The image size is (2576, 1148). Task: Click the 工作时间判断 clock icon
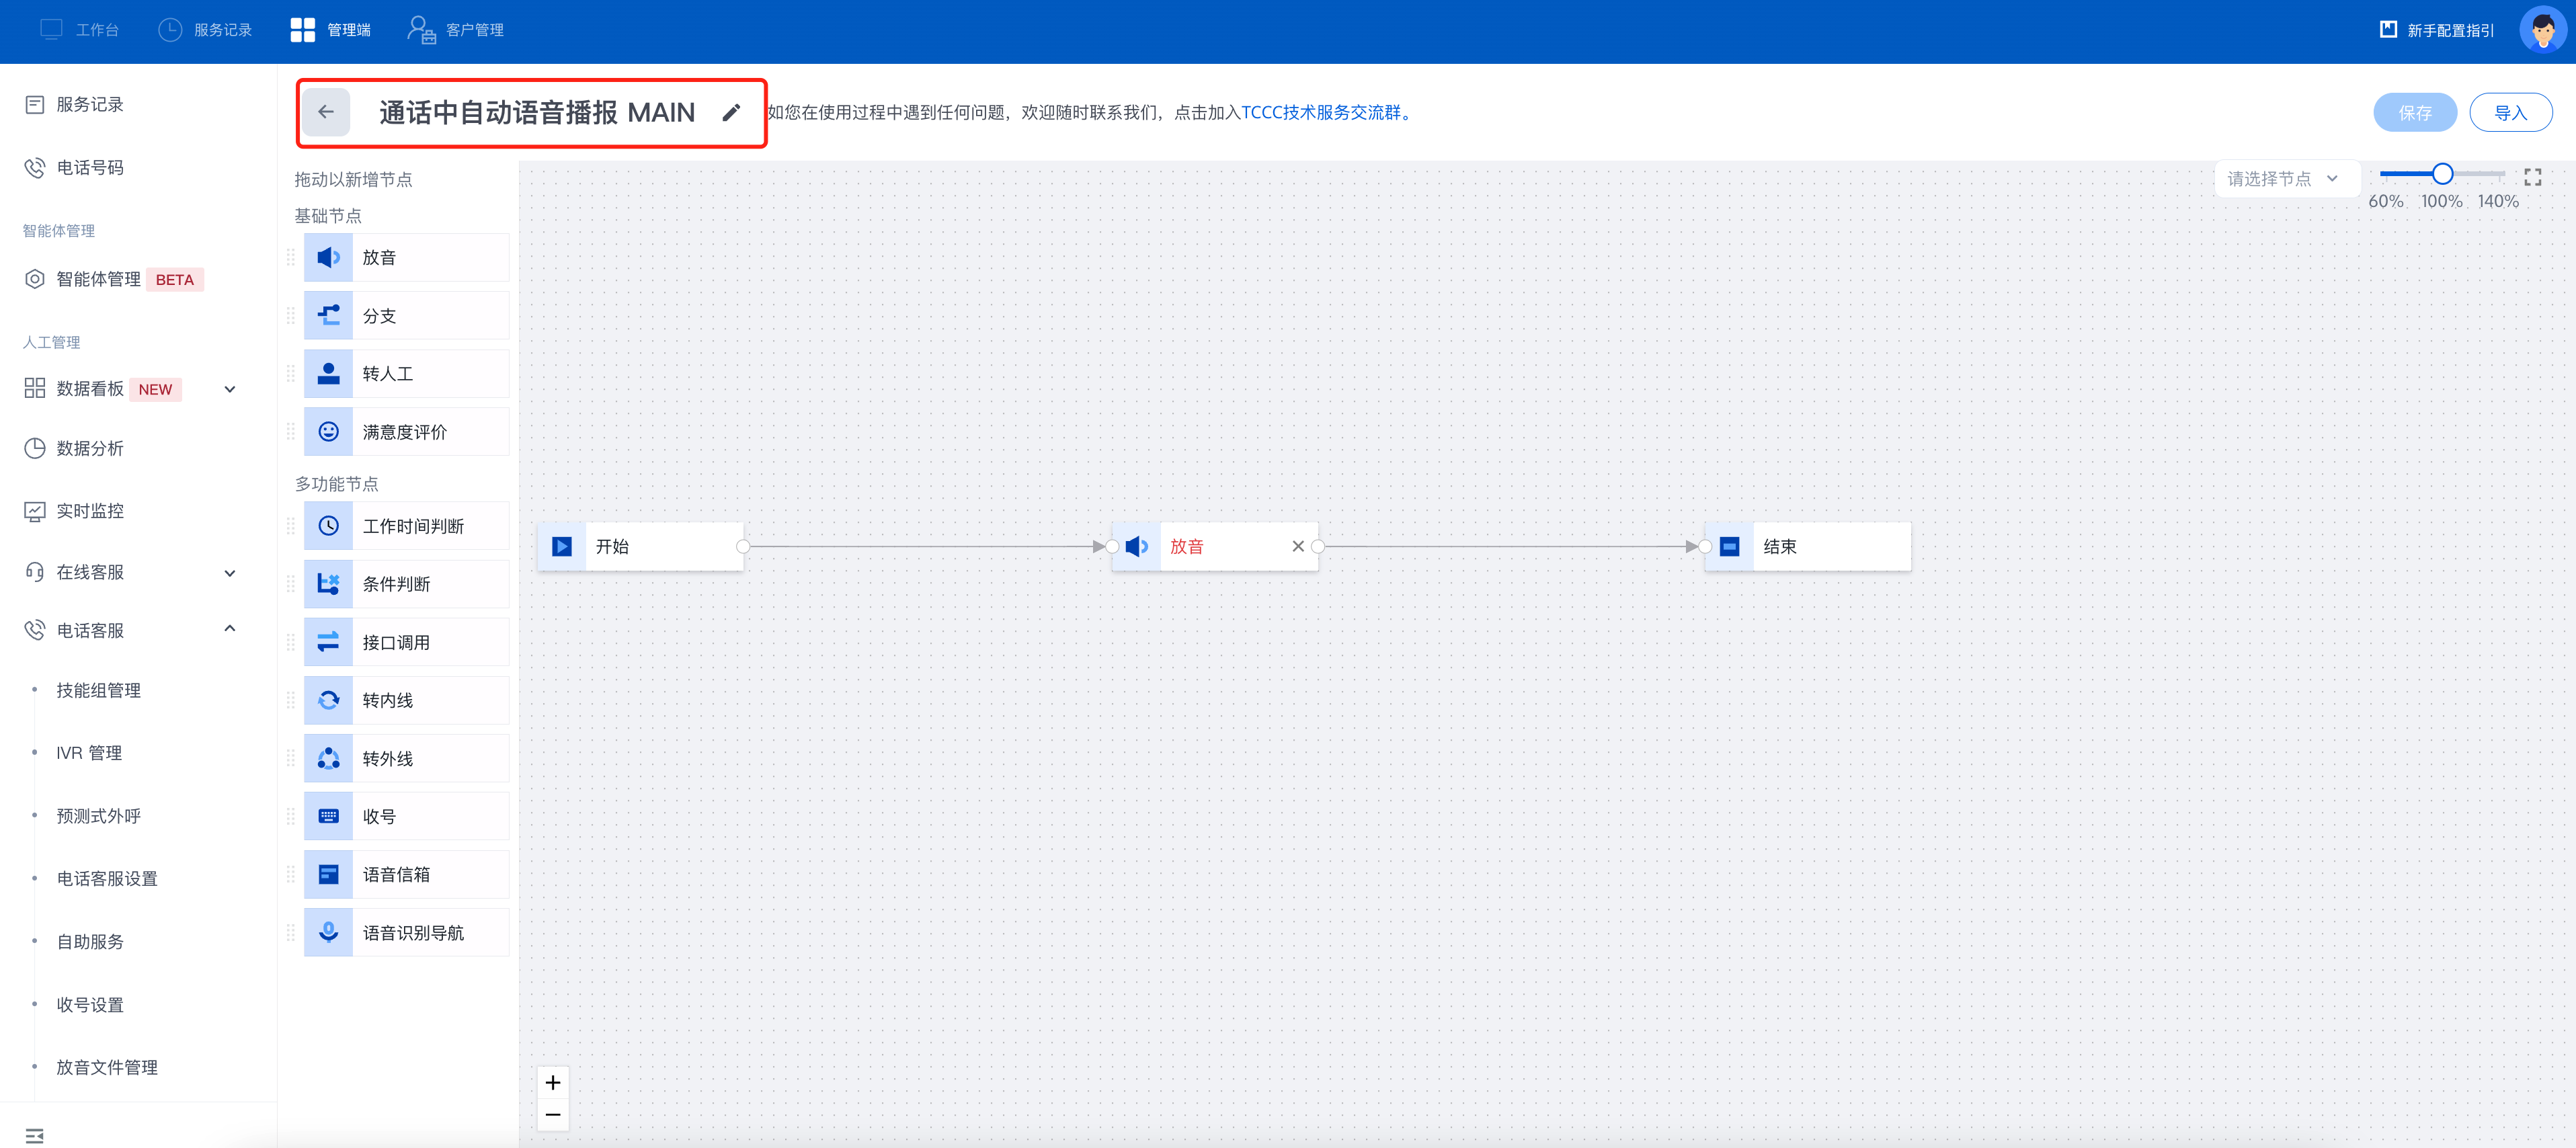click(x=328, y=526)
